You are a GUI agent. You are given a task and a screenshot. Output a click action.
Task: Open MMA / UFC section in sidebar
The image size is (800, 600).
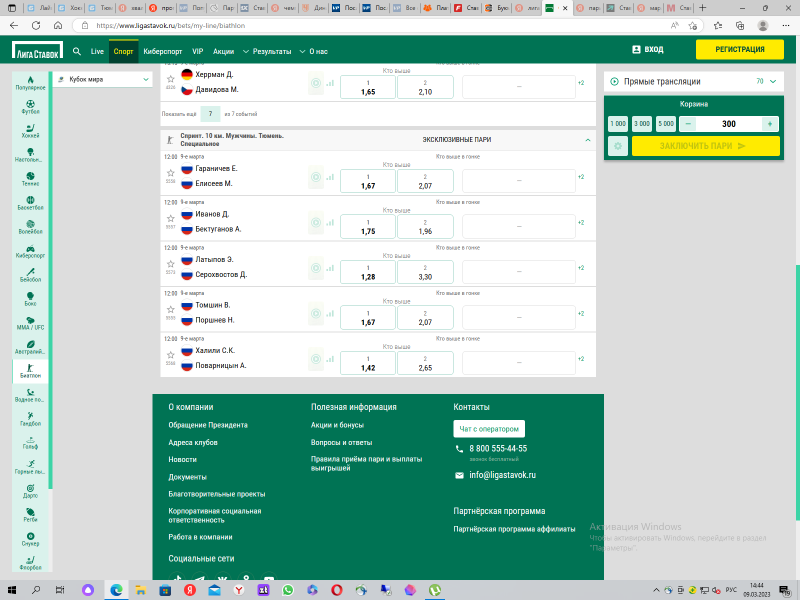coord(31,321)
